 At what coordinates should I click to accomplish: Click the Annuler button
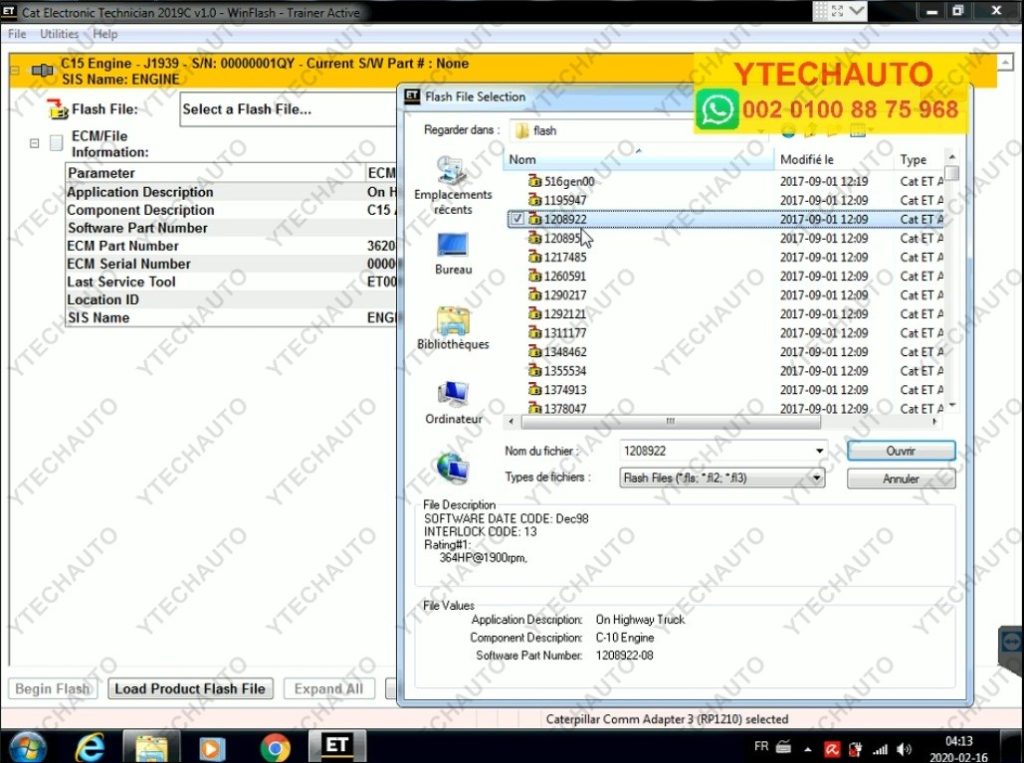tap(901, 479)
